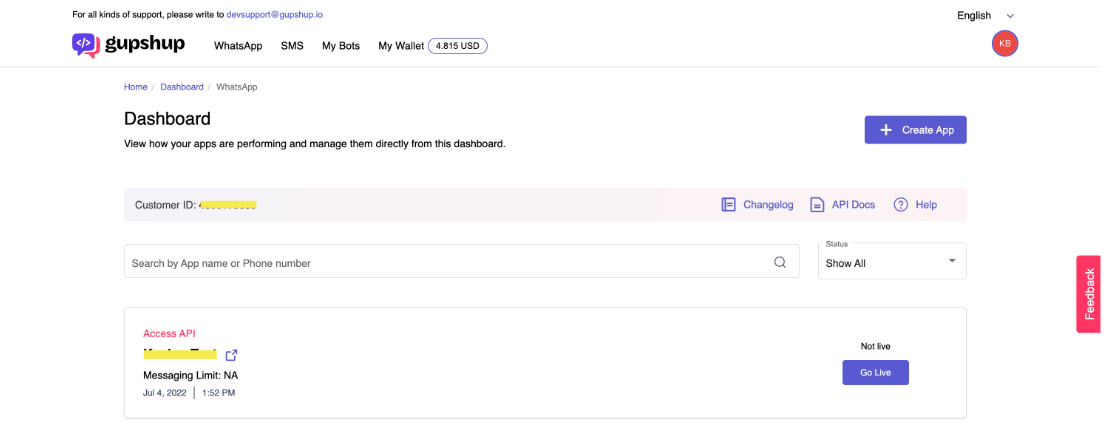Click the Help question mark icon
The width and height of the screenshot is (1110, 435).
click(x=900, y=205)
